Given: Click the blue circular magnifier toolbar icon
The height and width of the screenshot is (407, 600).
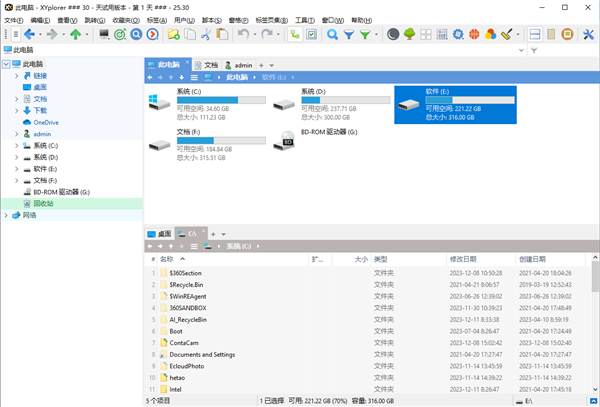Looking at the screenshot, I should point(136,34).
